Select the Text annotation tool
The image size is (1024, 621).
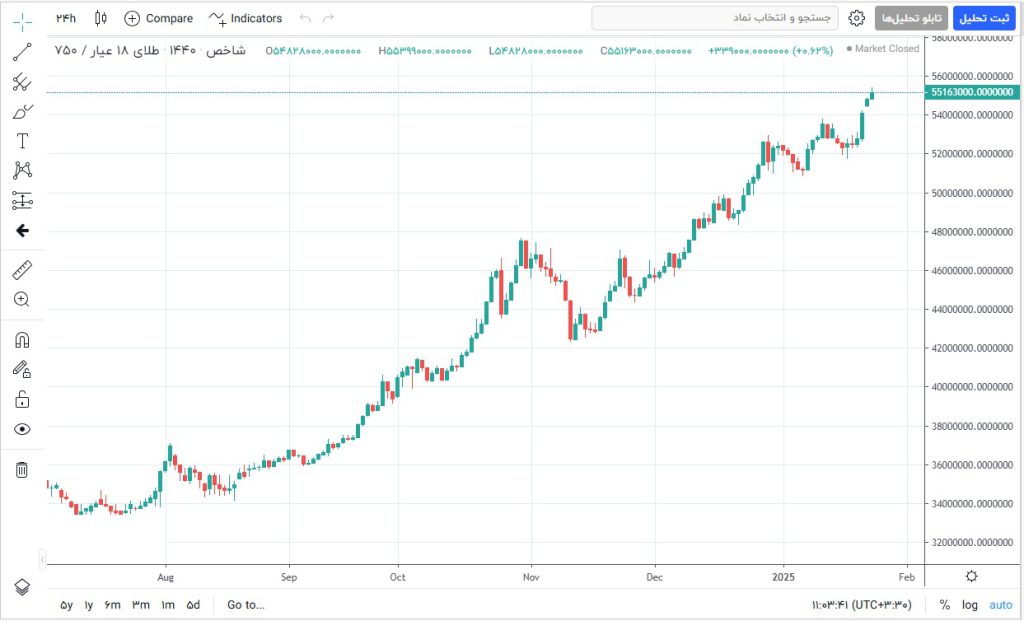[x=22, y=141]
